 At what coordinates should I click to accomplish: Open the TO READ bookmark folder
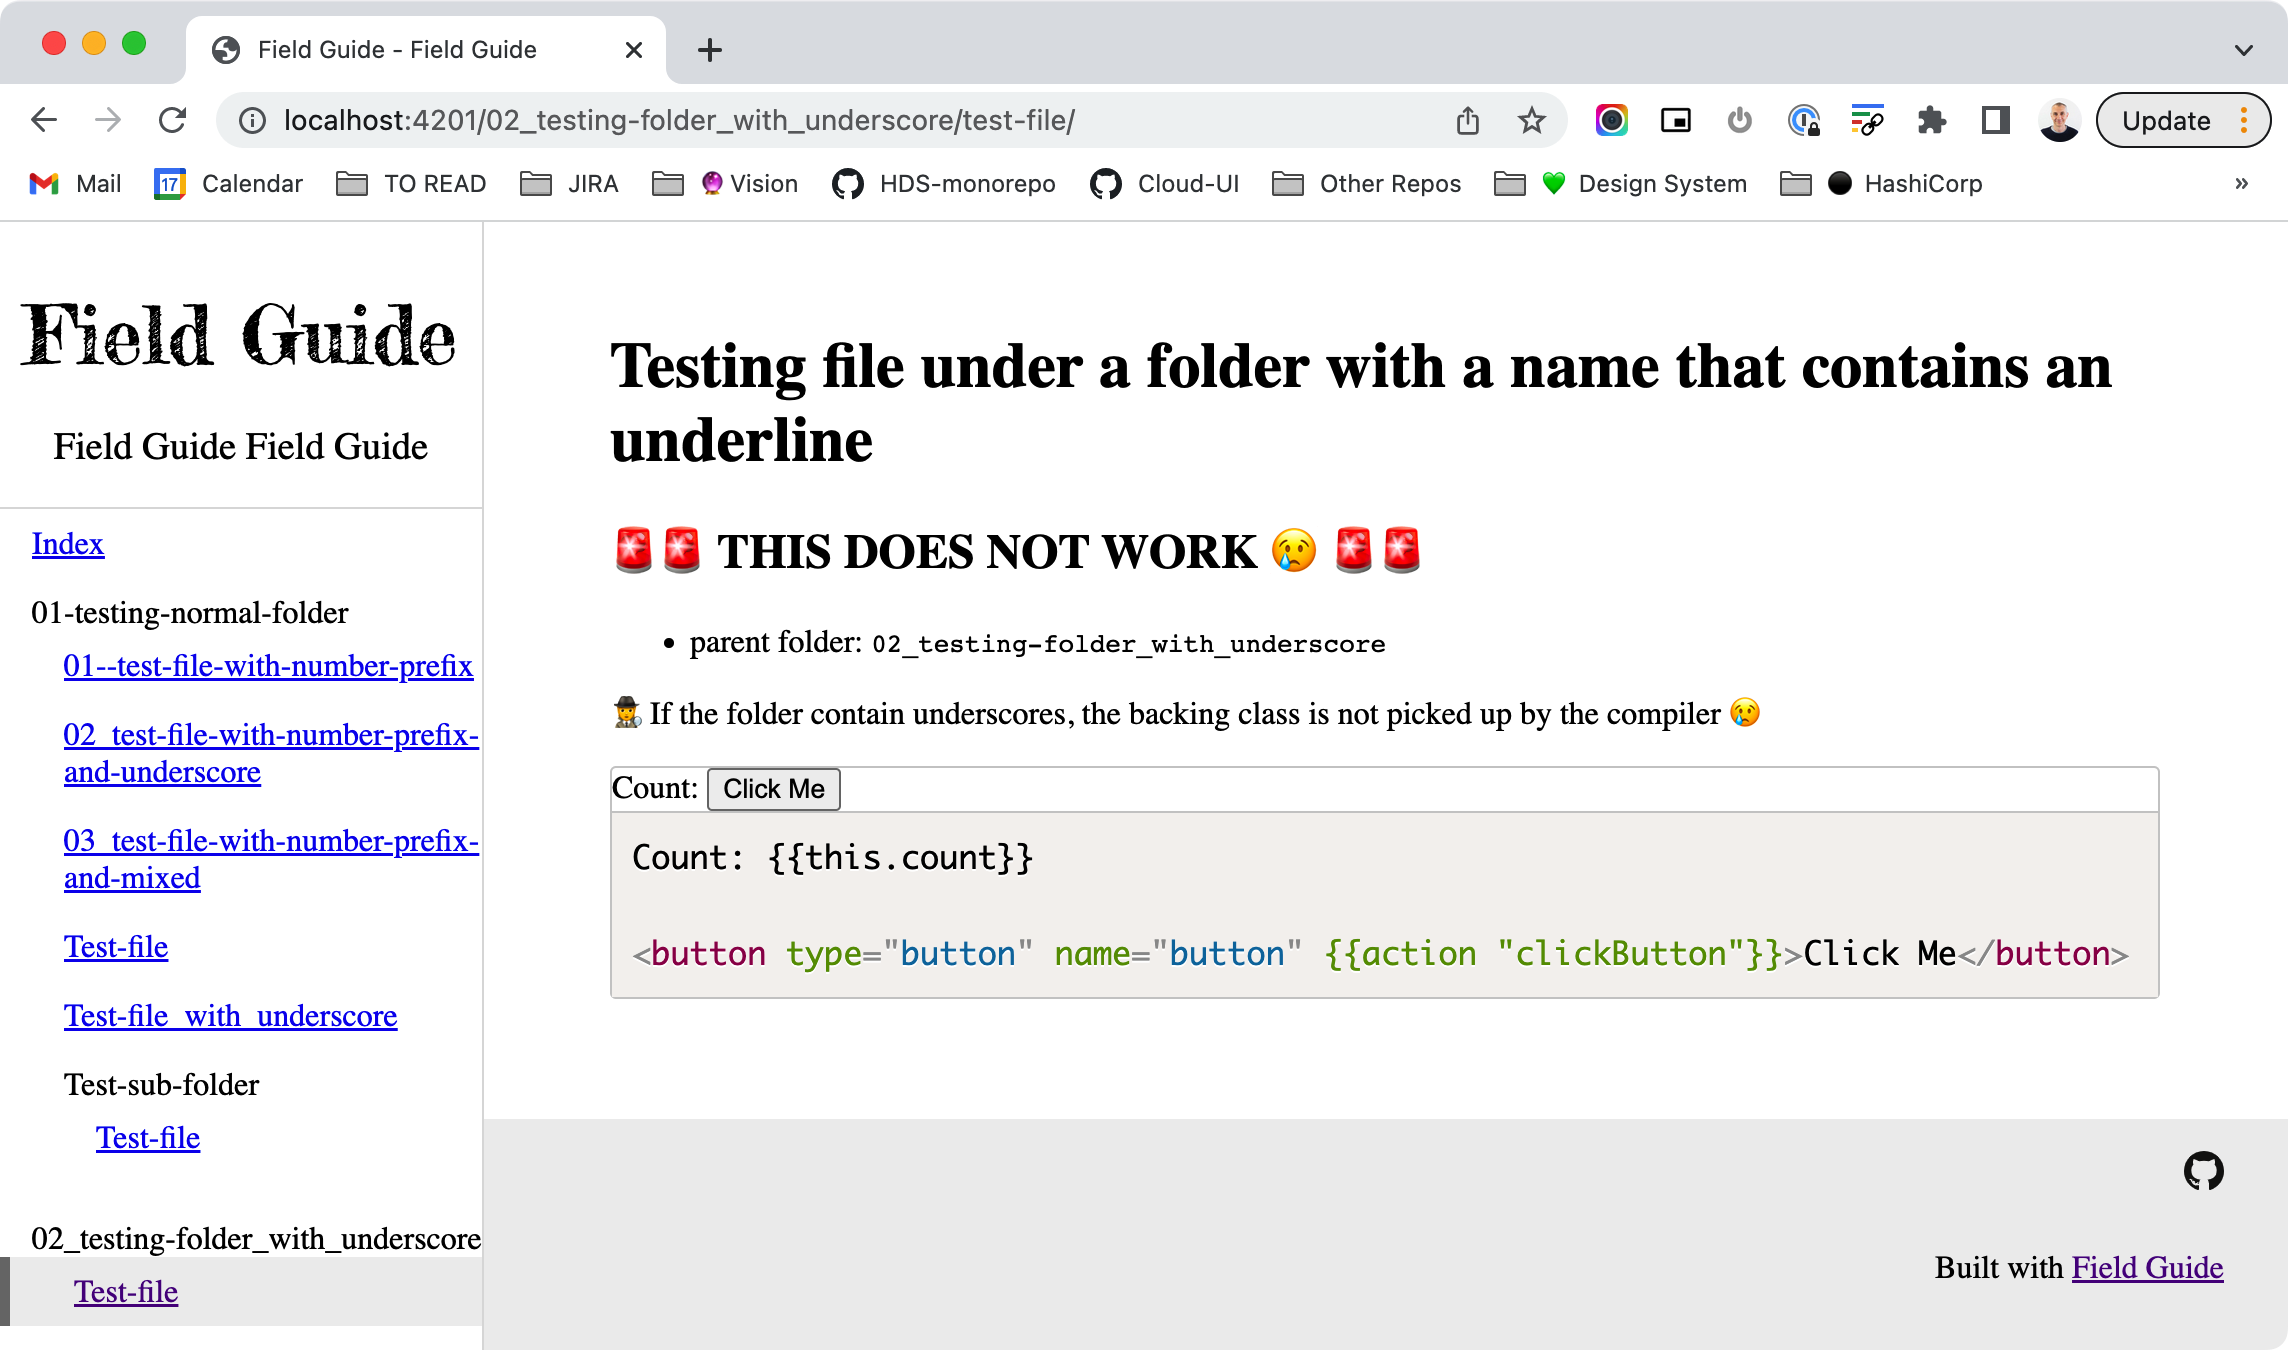click(x=411, y=184)
